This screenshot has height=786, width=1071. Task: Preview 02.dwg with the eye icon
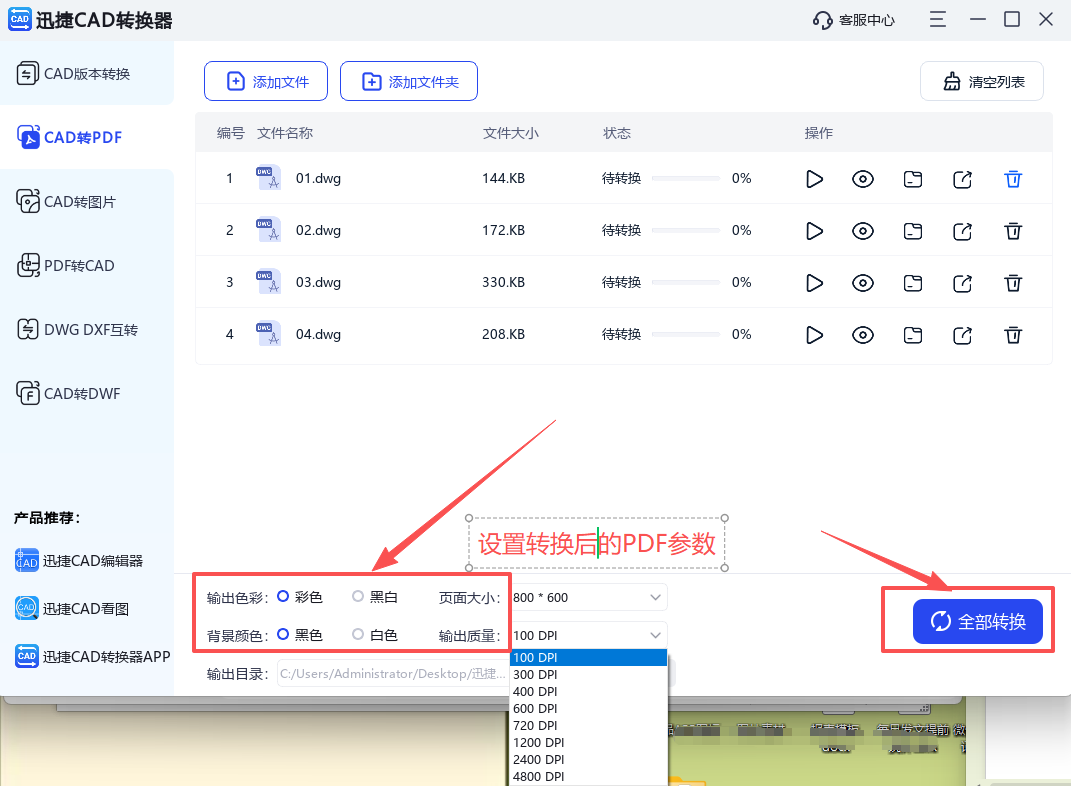[863, 231]
